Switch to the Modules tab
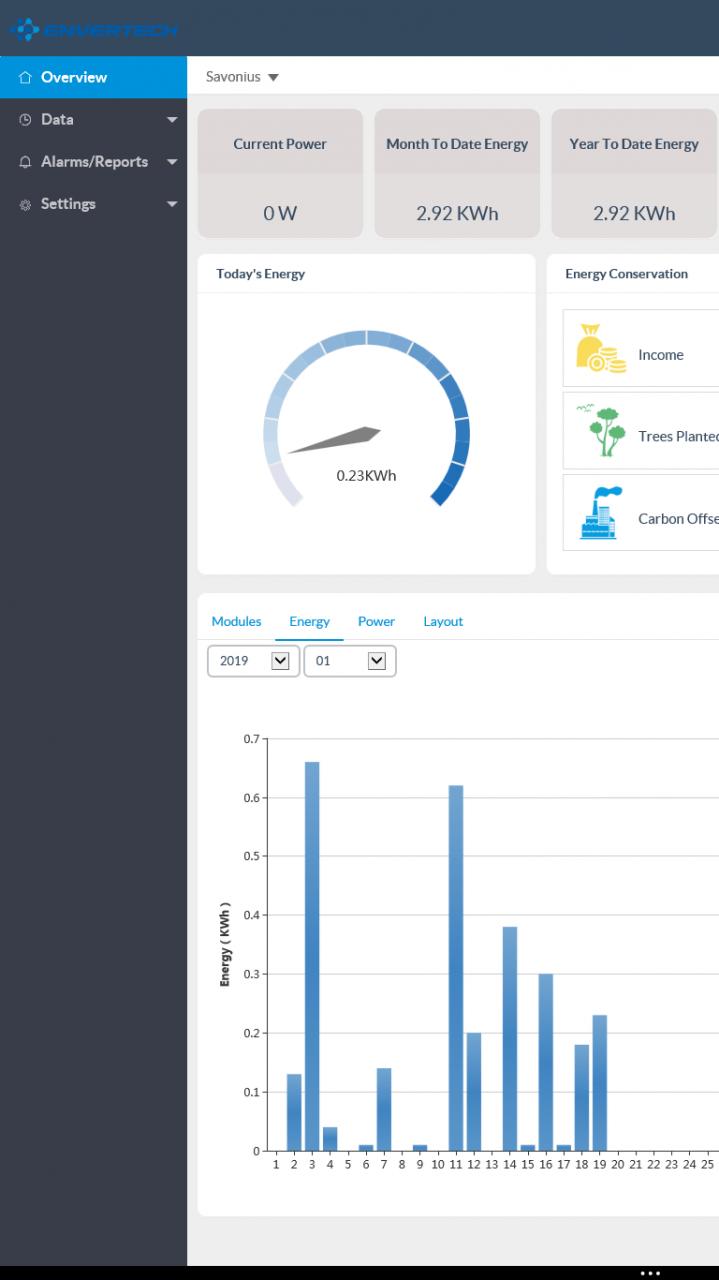The height and width of the screenshot is (1280, 719). [x=236, y=621]
